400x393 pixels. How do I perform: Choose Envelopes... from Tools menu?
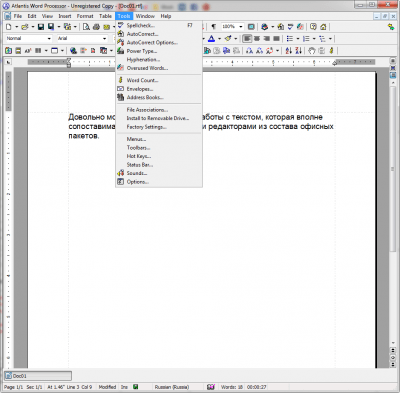click(x=159, y=89)
